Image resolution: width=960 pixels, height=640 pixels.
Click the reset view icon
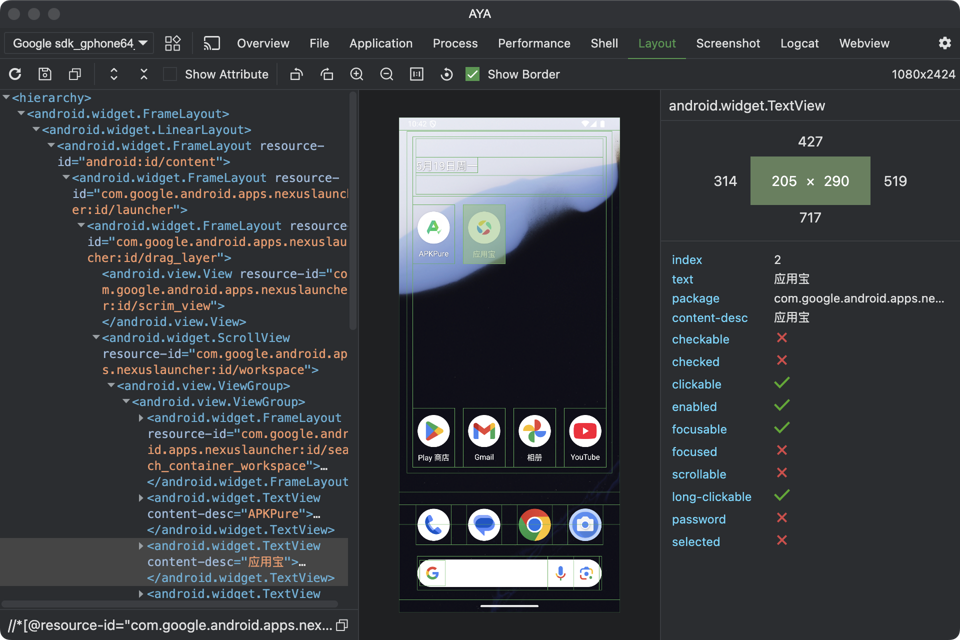click(x=446, y=74)
